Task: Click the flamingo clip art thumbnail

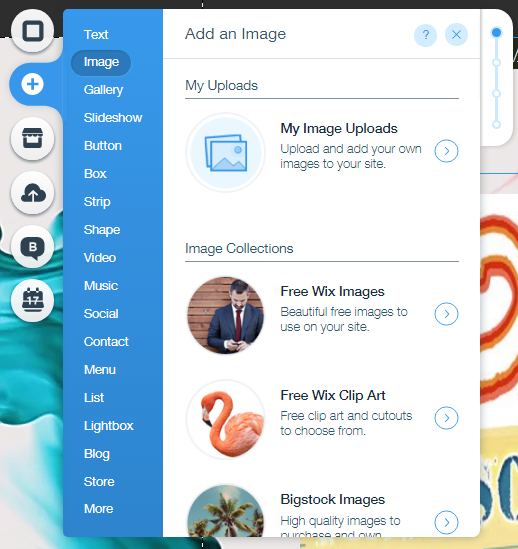Action: click(226, 419)
